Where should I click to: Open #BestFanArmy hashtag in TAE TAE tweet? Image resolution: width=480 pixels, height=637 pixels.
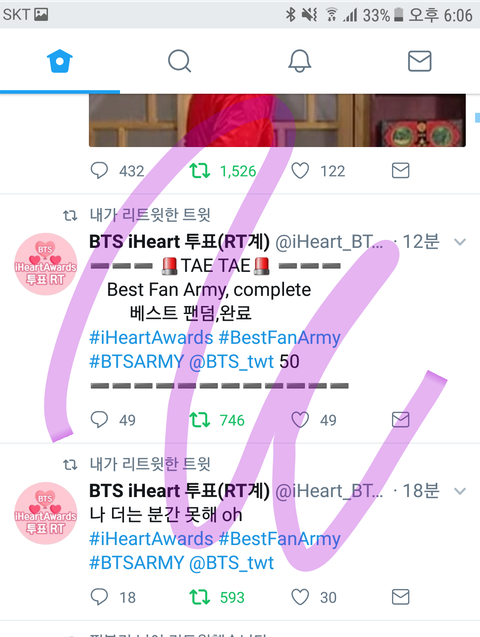pos(279,338)
